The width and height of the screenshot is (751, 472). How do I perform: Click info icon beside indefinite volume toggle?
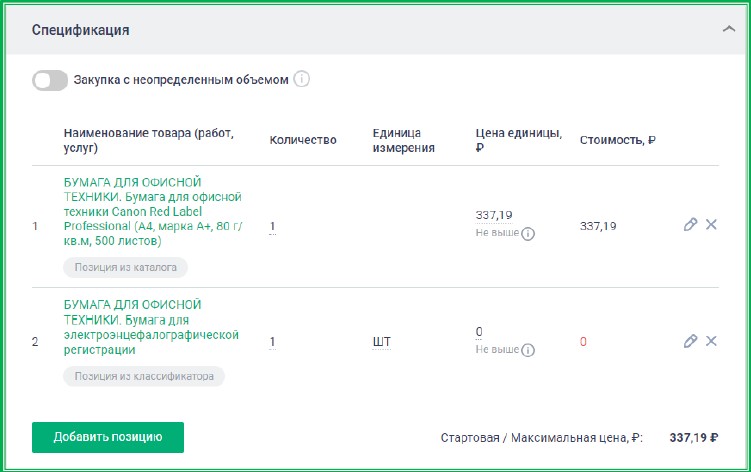point(301,79)
